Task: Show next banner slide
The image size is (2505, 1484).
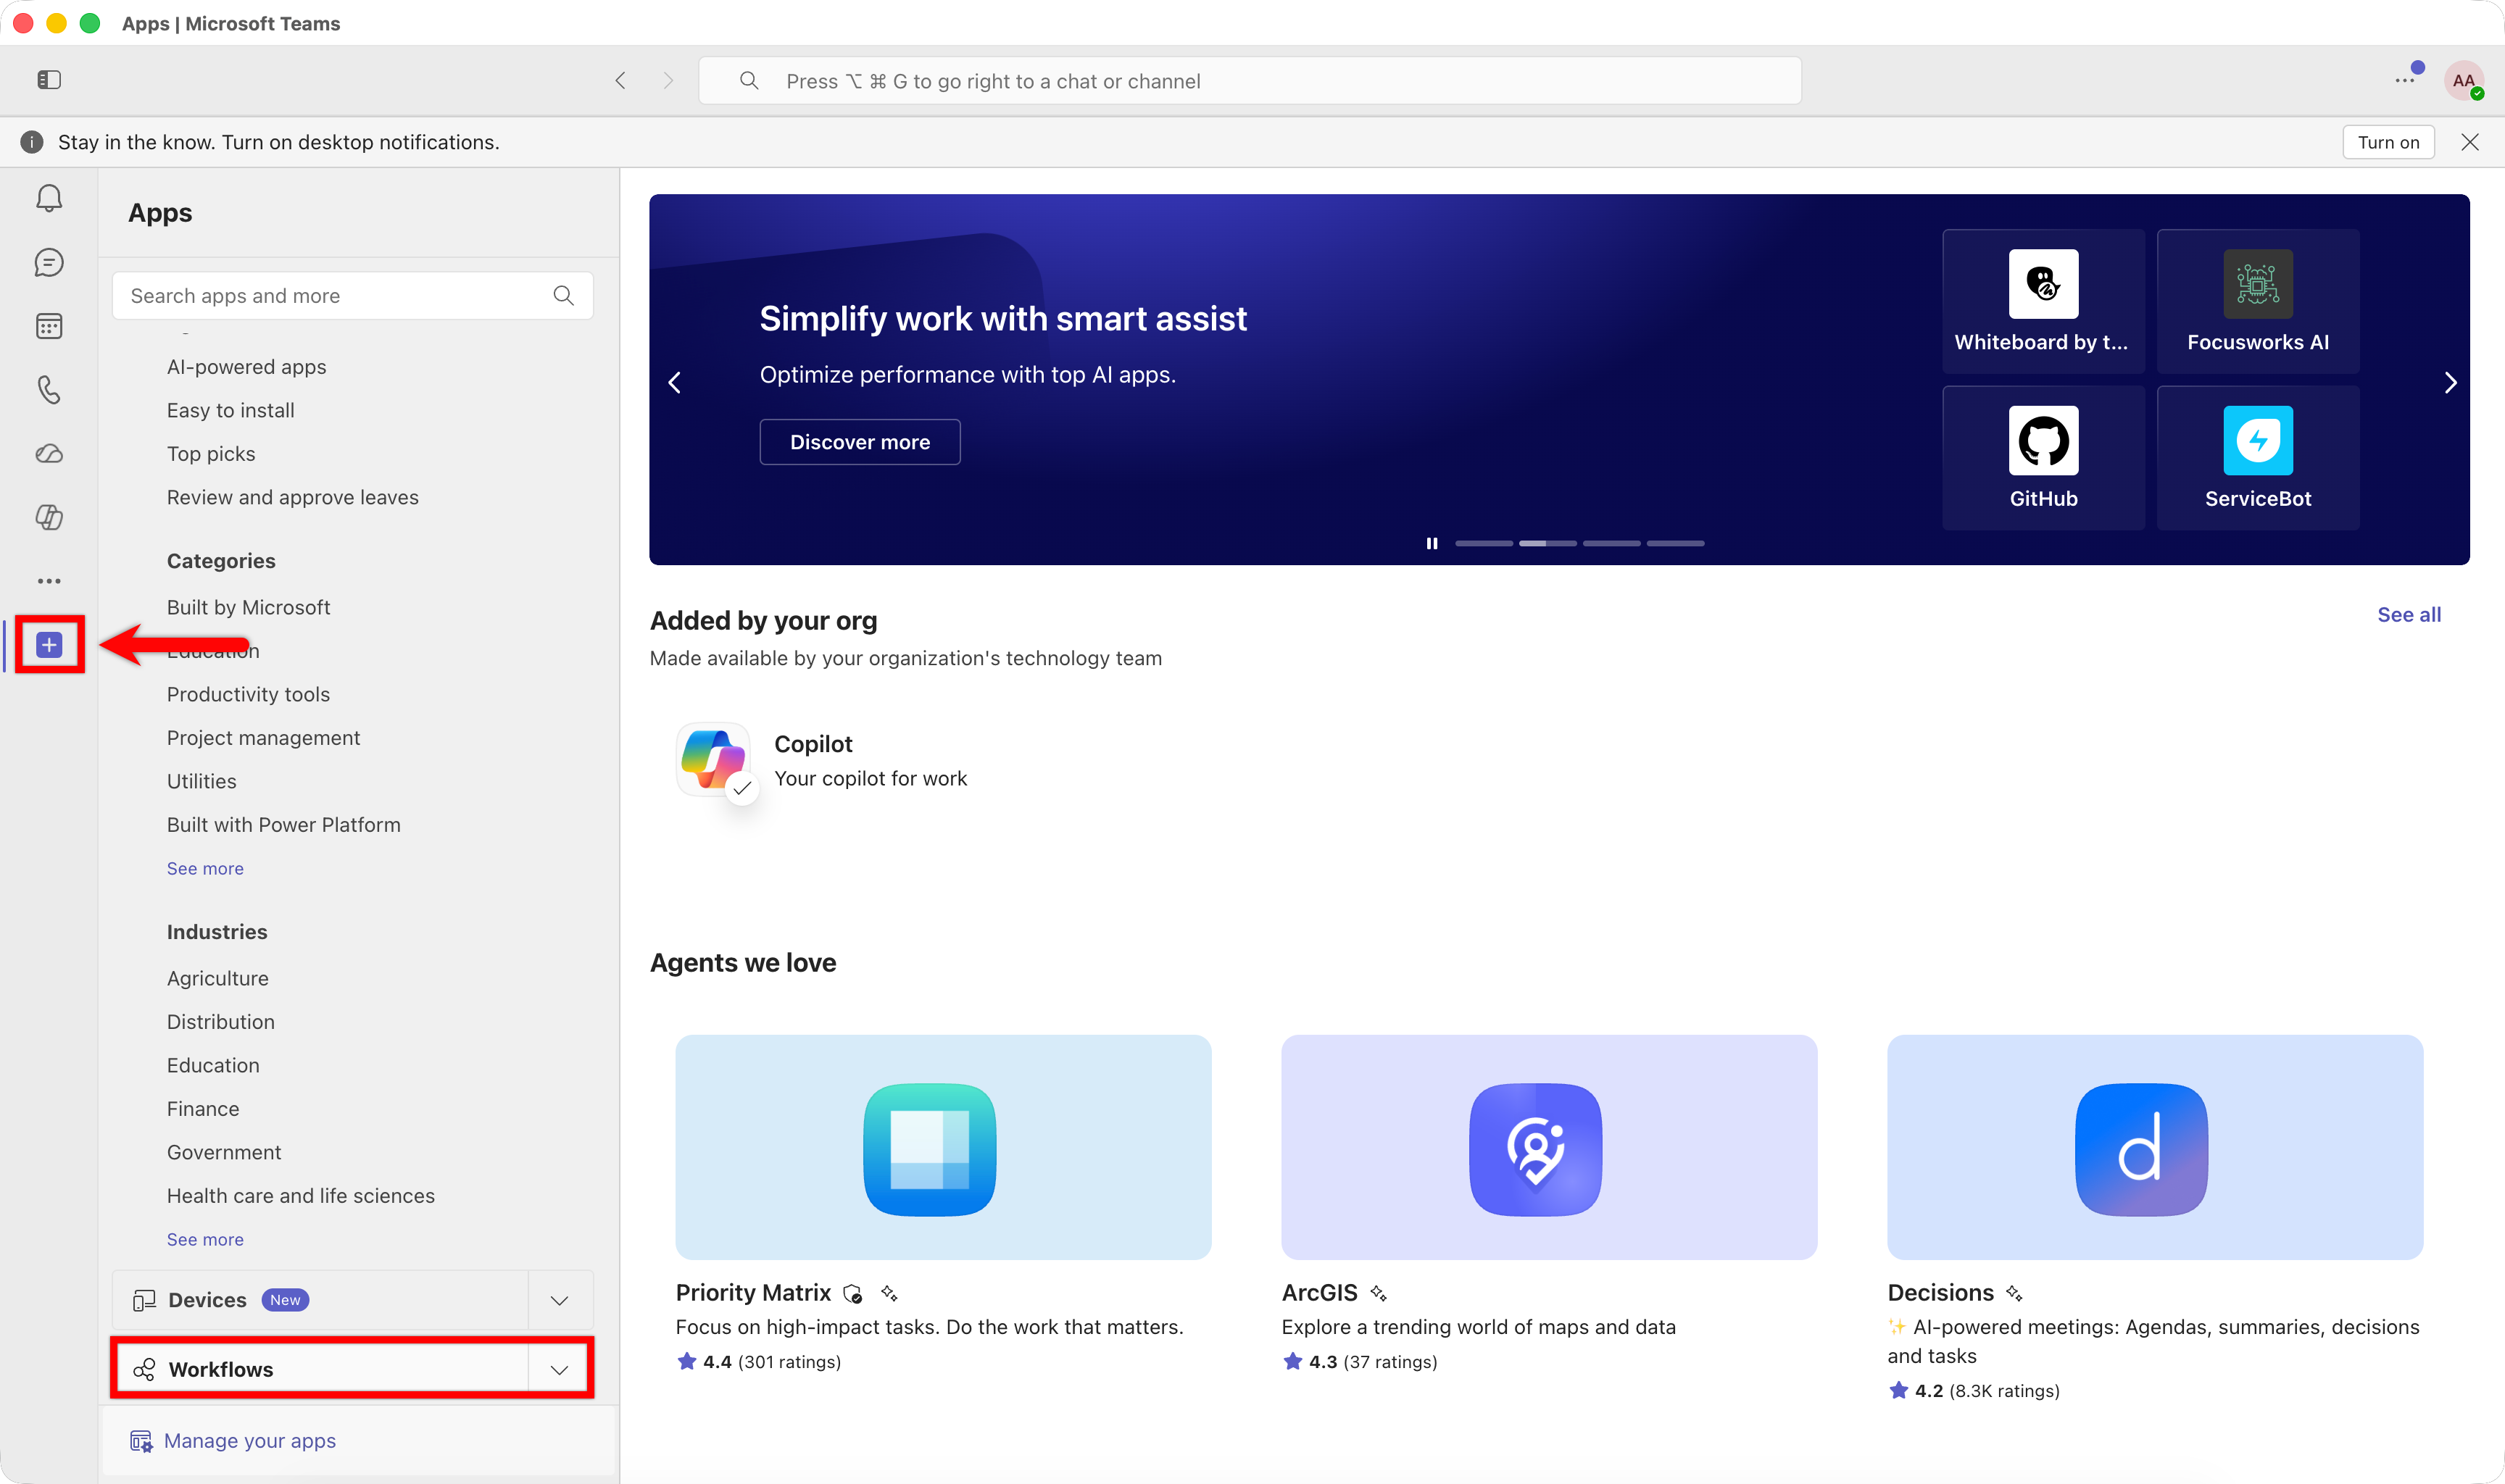Action: (x=2450, y=383)
